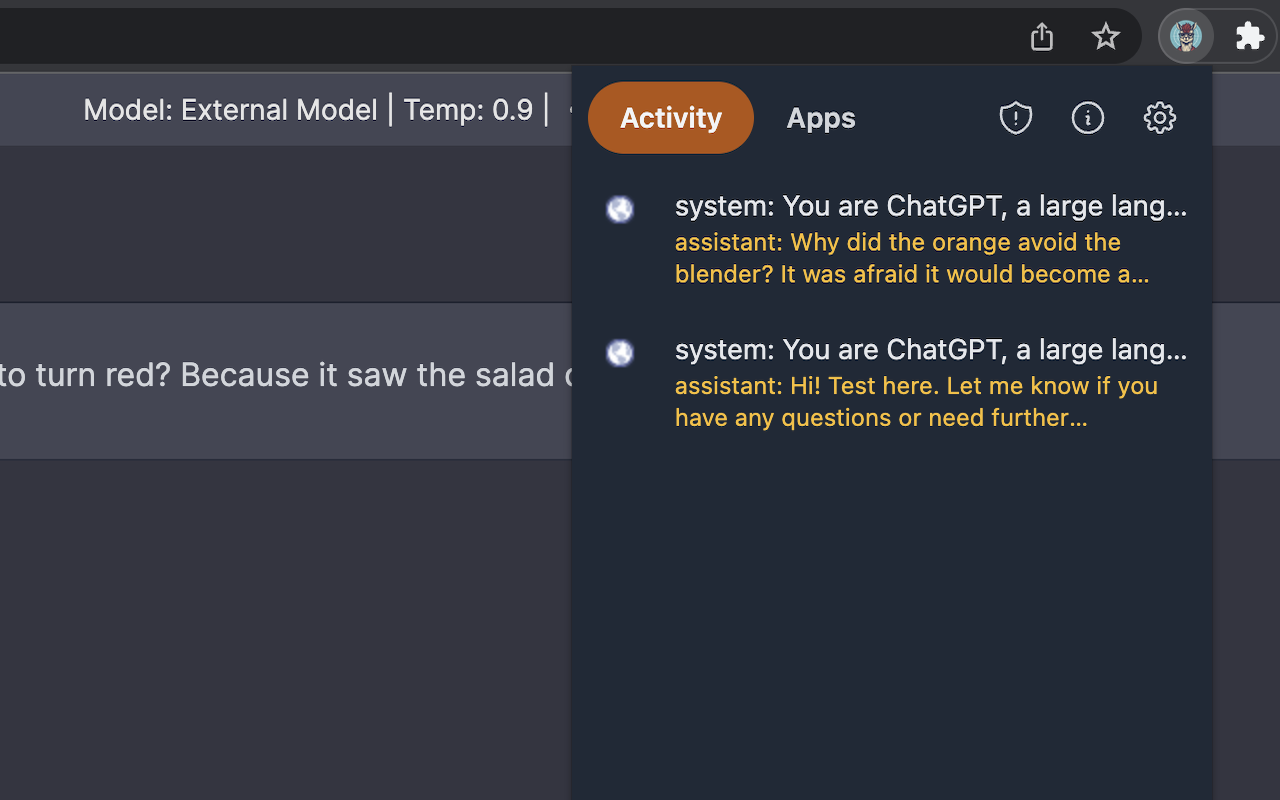Click the share page icon
Screen dimensions: 1280x800
[x=1042, y=37]
